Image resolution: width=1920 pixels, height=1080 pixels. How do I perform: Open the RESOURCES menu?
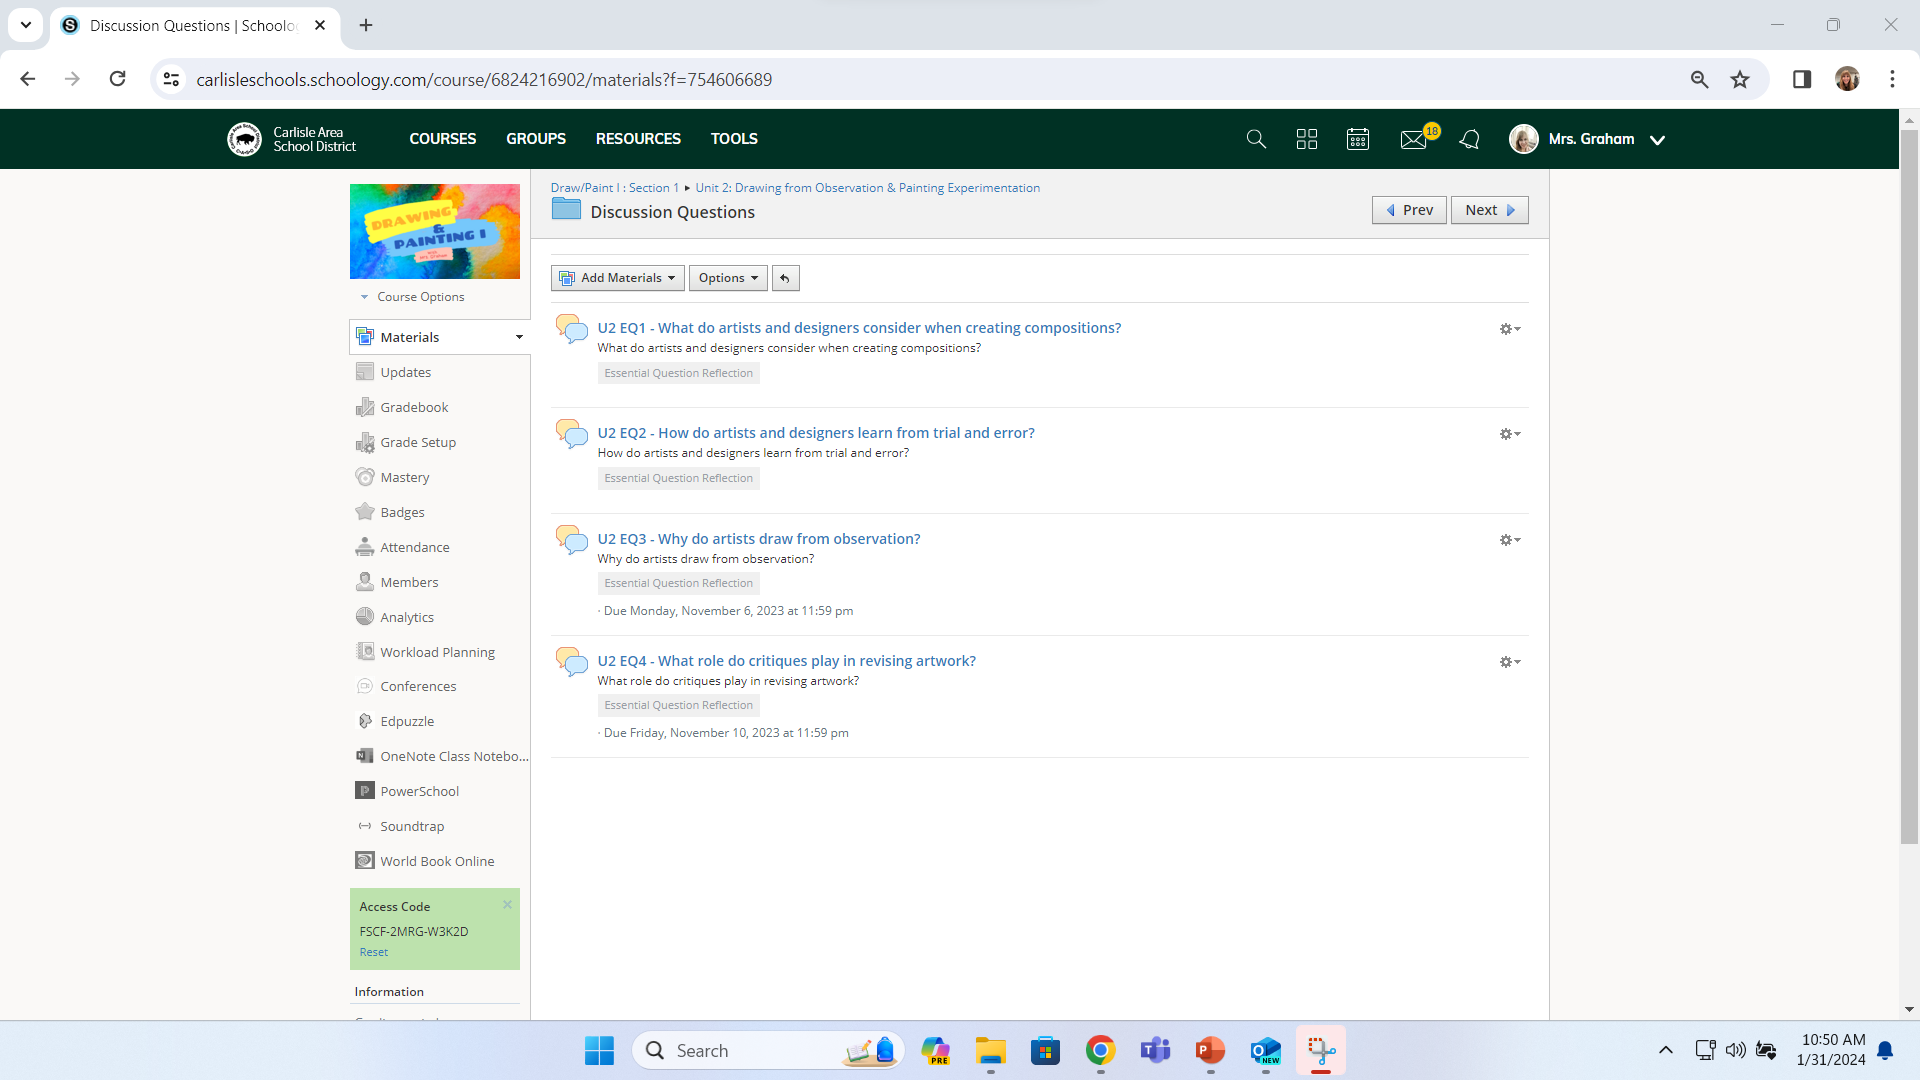pos(638,139)
